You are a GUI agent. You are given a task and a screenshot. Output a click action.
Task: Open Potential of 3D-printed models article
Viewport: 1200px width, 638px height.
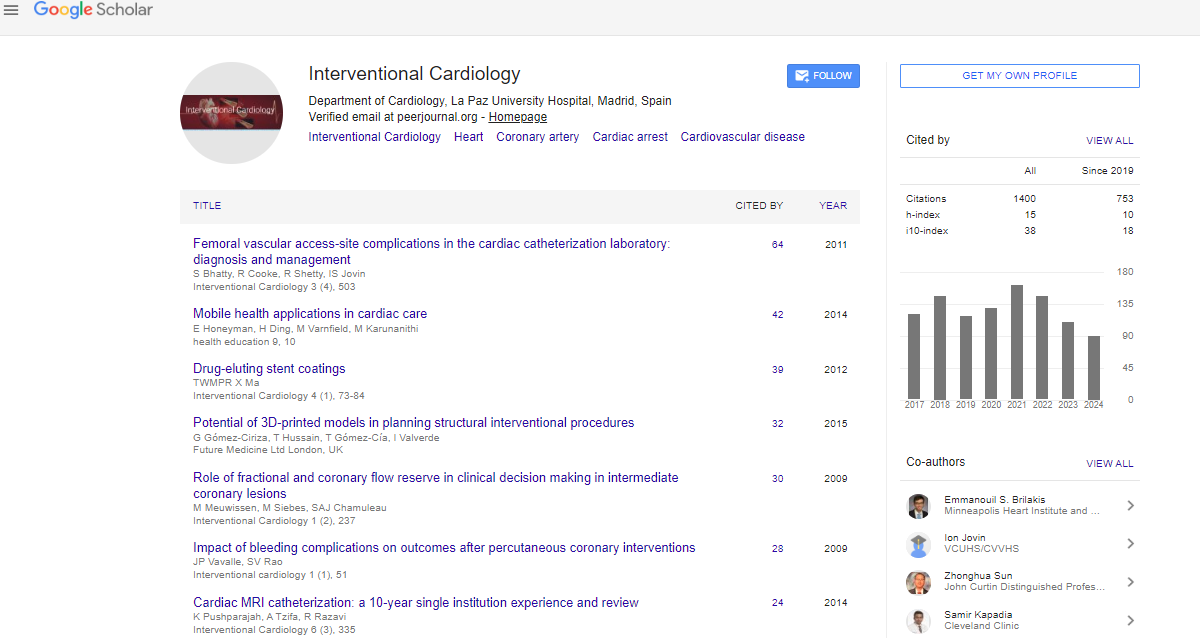(413, 422)
